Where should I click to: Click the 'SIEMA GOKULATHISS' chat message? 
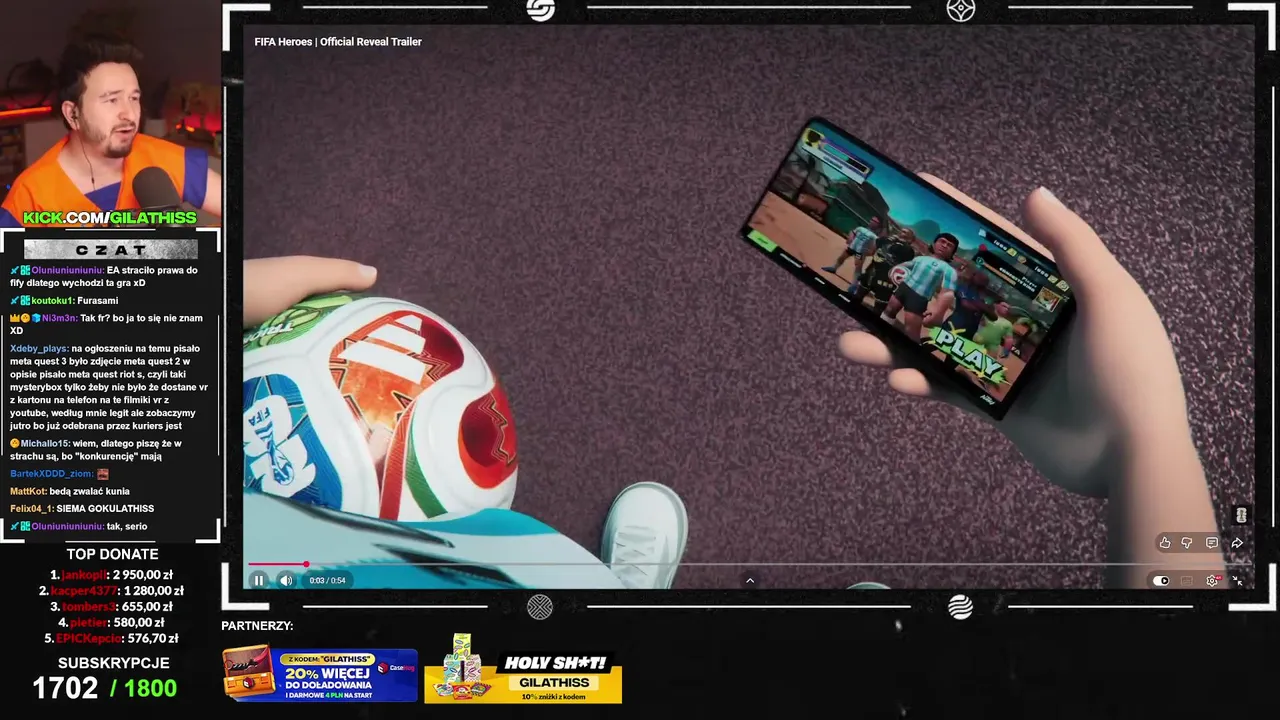(x=105, y=509)
